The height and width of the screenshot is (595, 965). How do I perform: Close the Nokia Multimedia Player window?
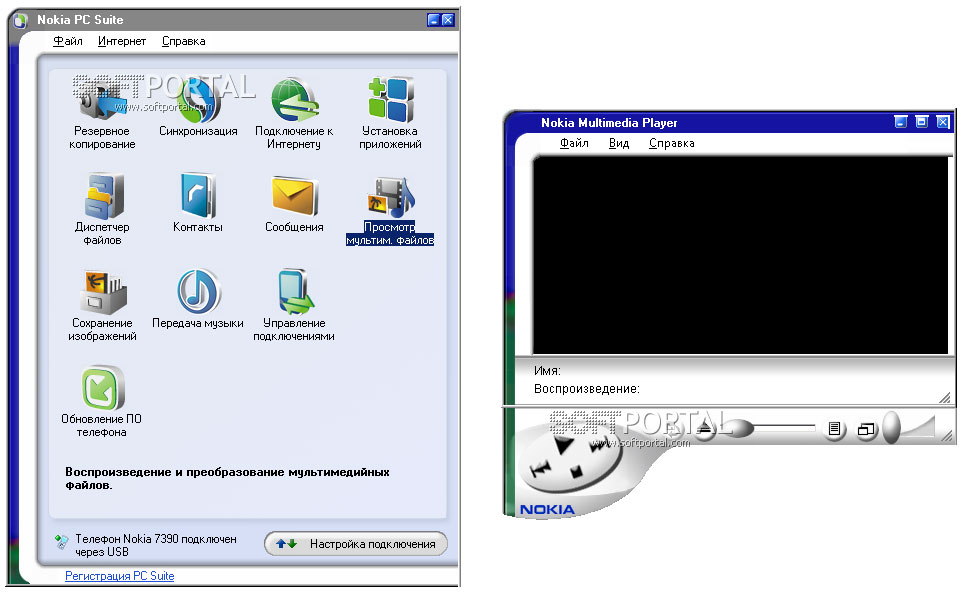[943, 122]
